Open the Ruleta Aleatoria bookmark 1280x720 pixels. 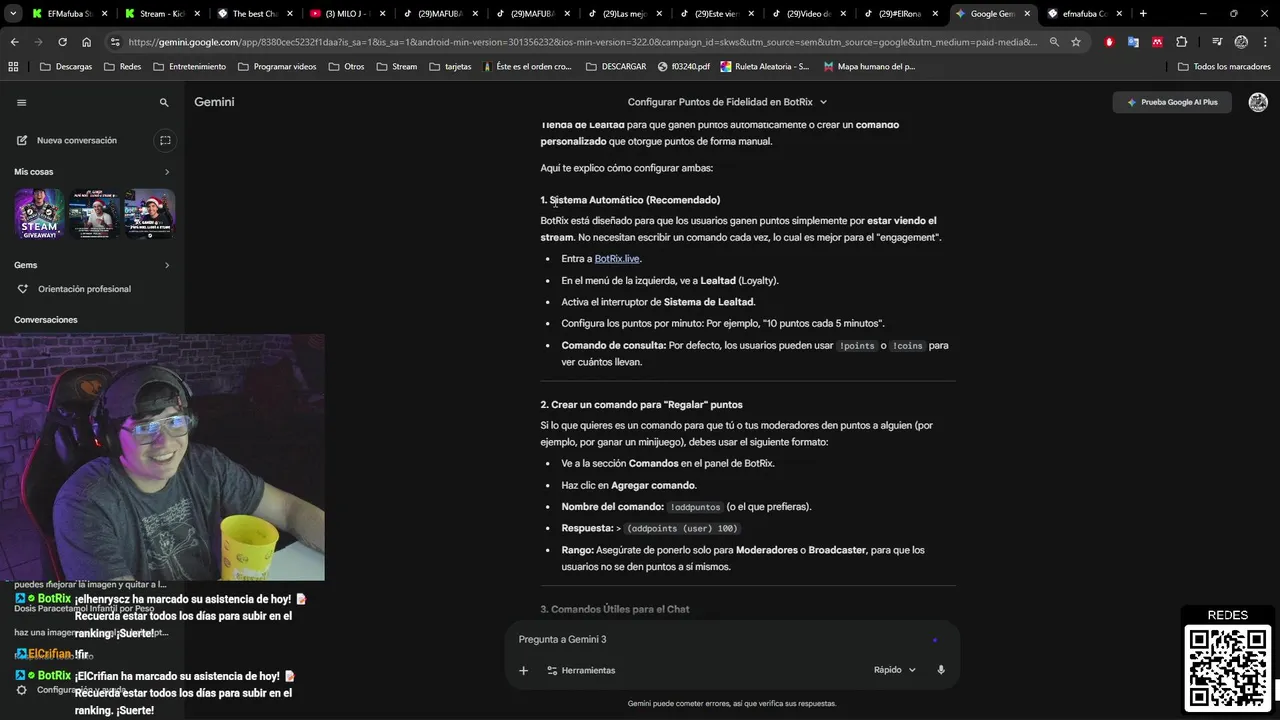765,66
